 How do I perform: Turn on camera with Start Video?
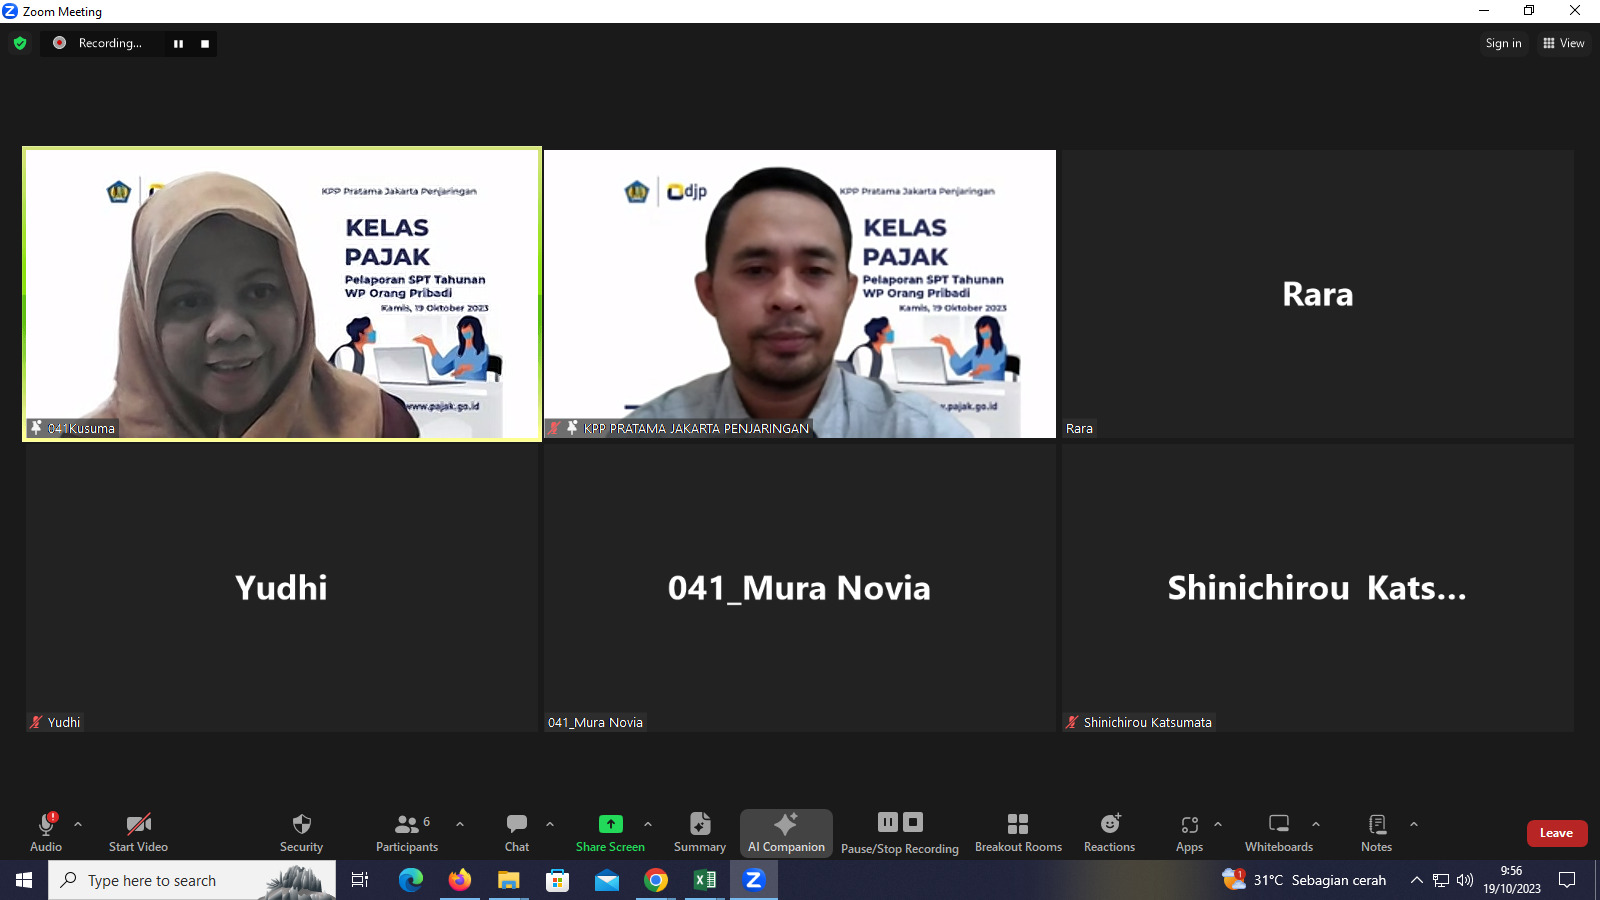click(x=138, y=832)
